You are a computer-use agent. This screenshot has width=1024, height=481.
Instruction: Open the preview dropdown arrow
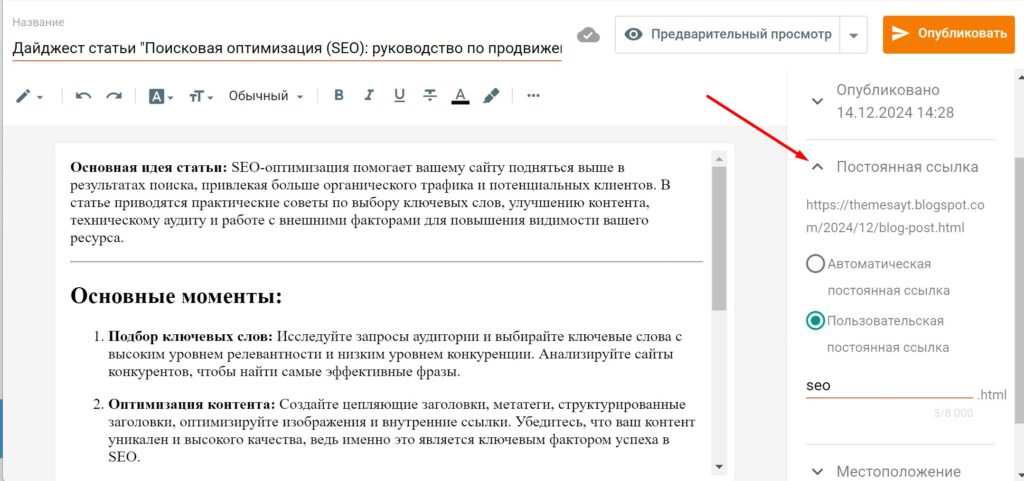point(854,35)
